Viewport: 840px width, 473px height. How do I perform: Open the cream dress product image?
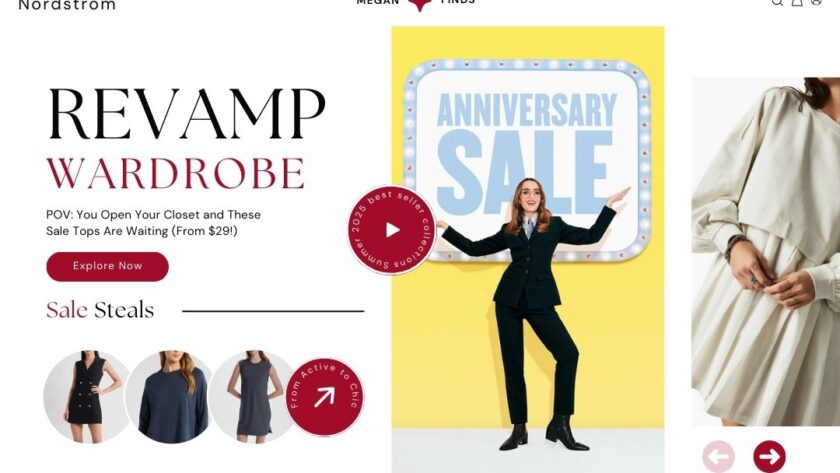pos(766,252)
